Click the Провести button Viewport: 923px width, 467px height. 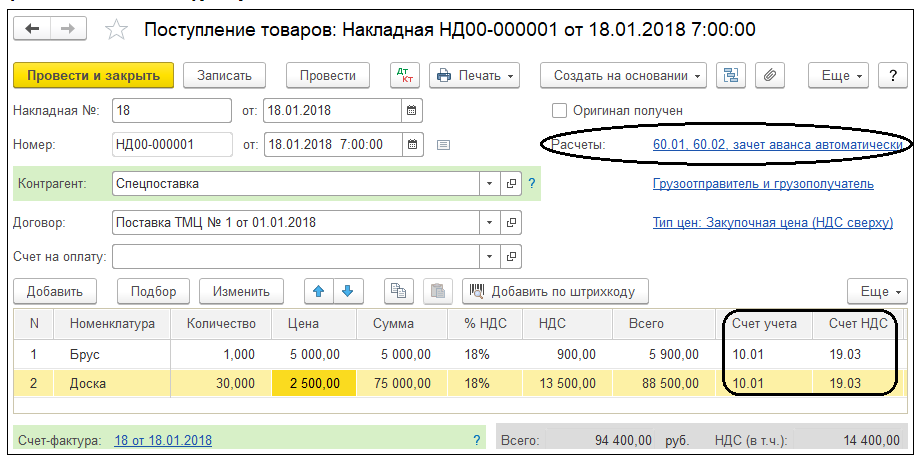click(x=328, y=75)
